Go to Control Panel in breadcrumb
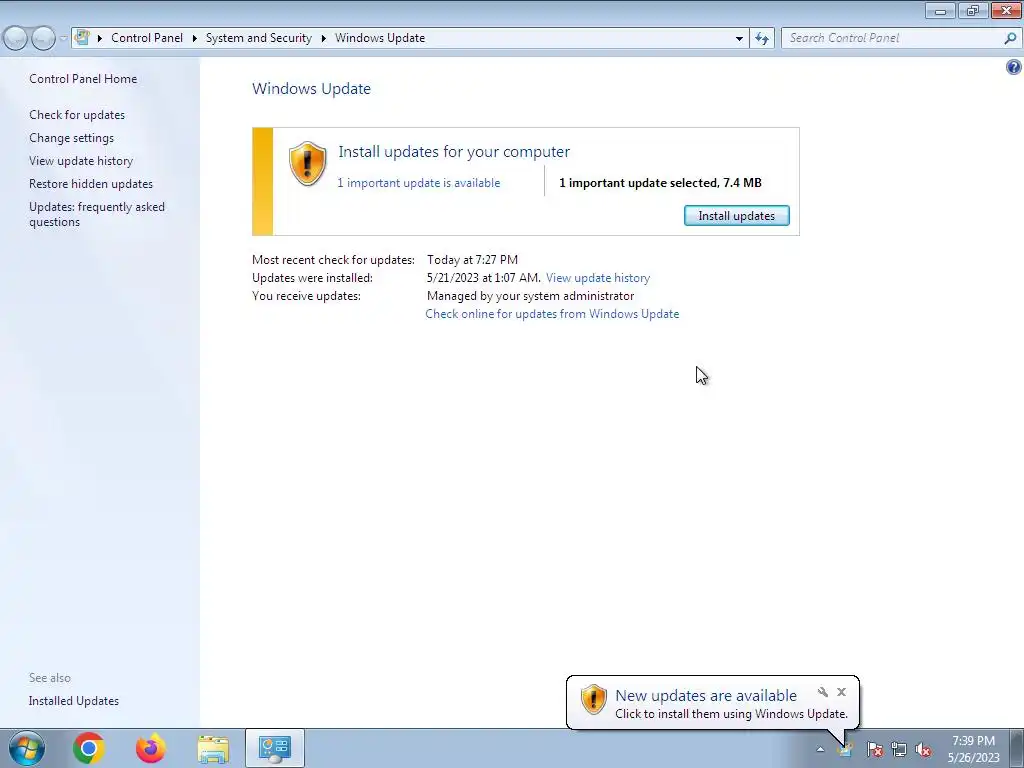This screenshot has width=1024, height=768. click(147, 38)
